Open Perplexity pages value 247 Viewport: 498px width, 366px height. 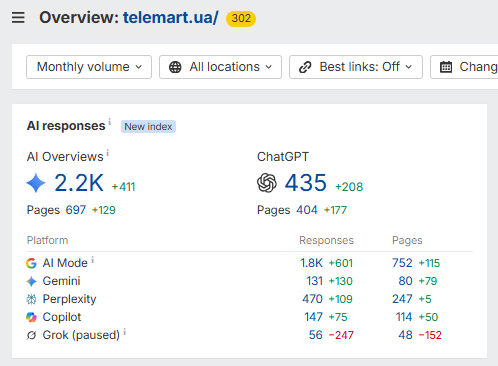(402, 299)
